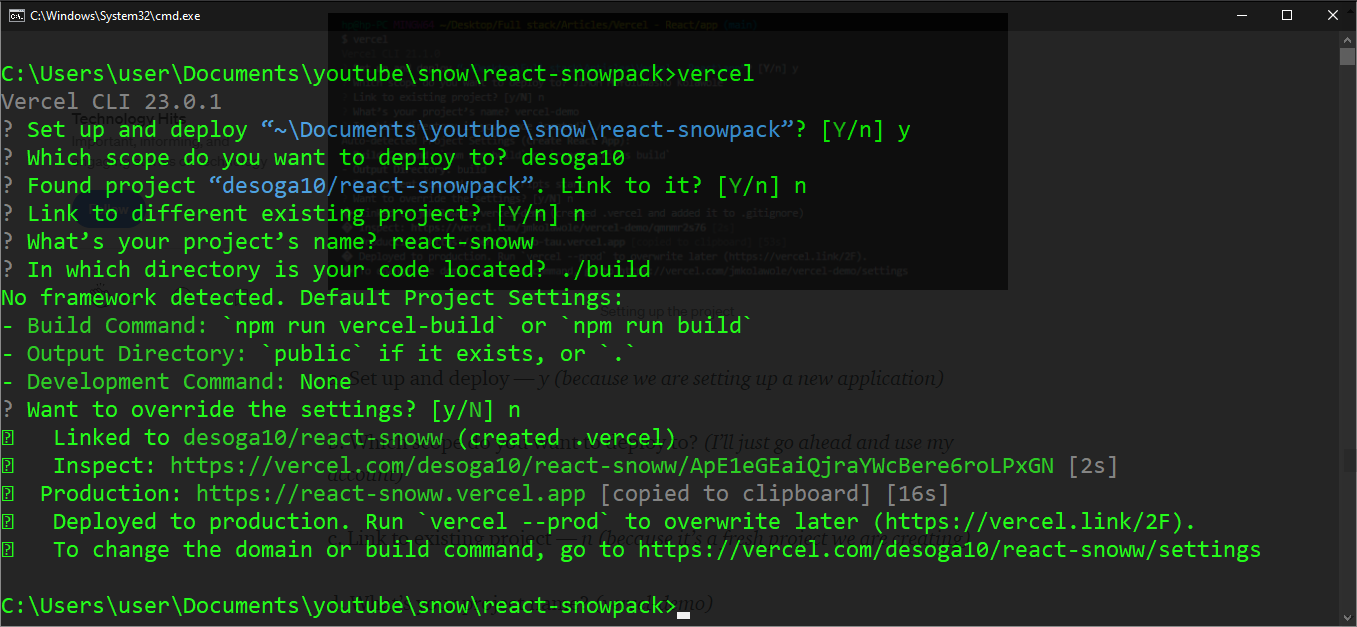Click the scrollbar down arrow
Viewport: 1357px width, 627px height.
(1347, 617)
